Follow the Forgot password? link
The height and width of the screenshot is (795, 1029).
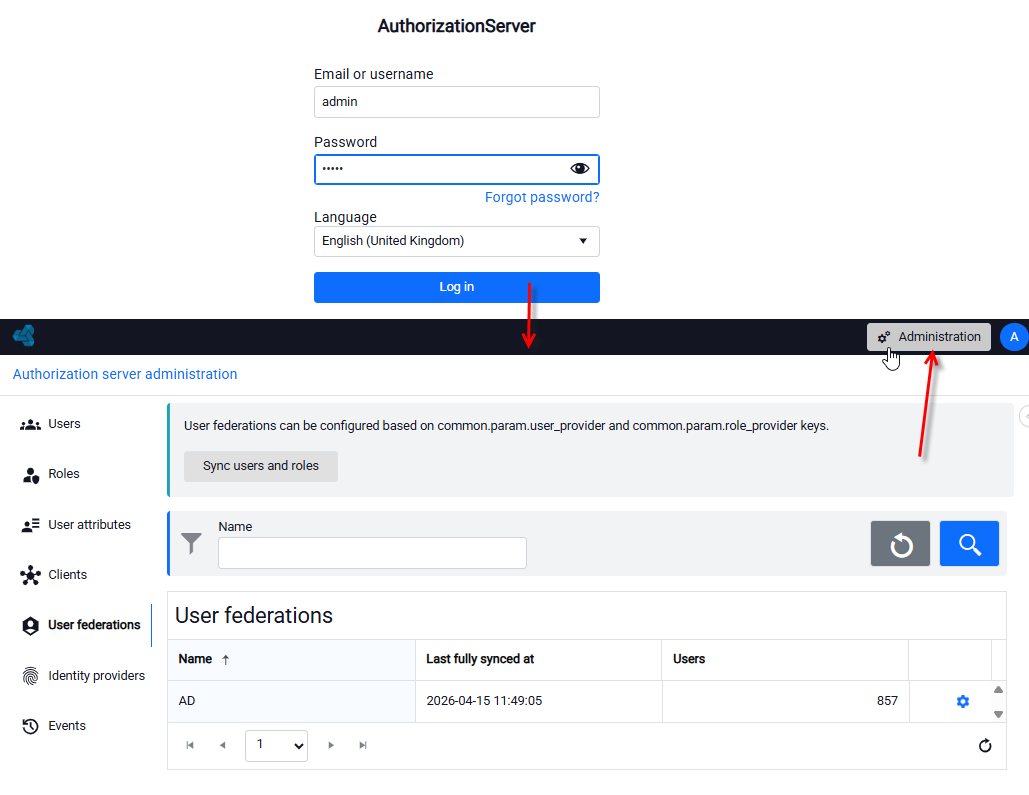[542, 197]
